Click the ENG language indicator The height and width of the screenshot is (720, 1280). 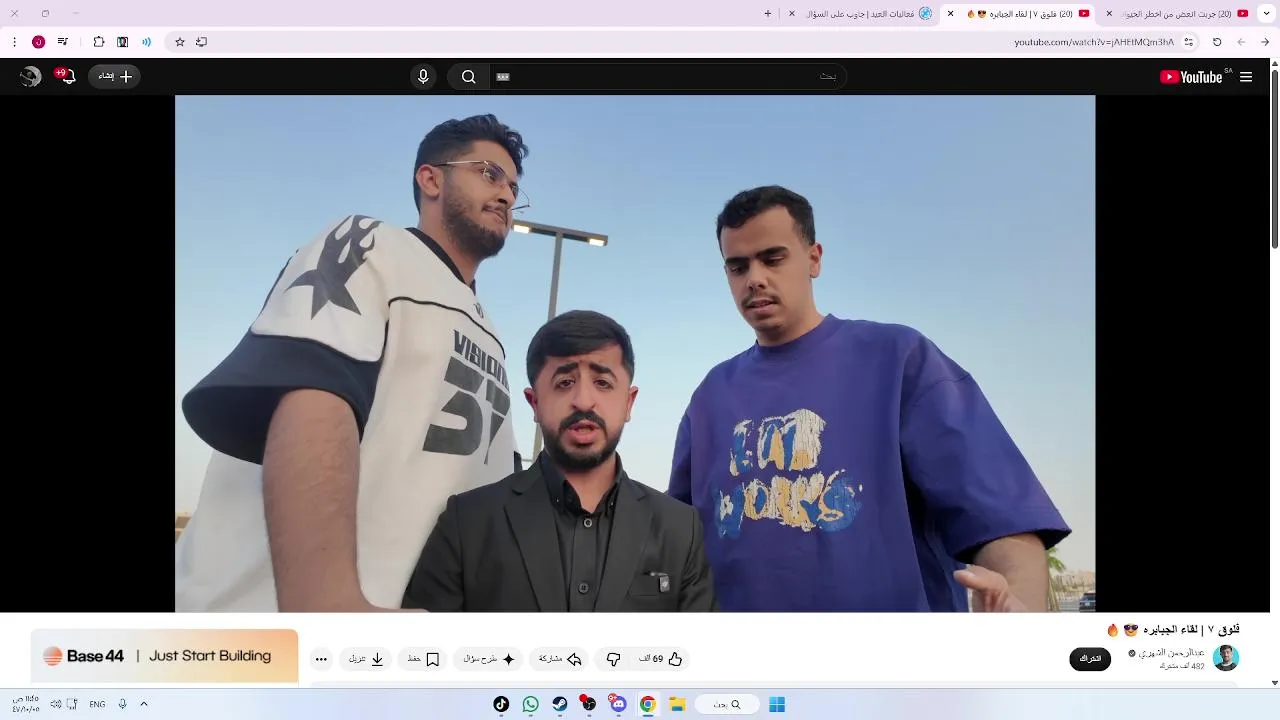(x=97, y=704)
